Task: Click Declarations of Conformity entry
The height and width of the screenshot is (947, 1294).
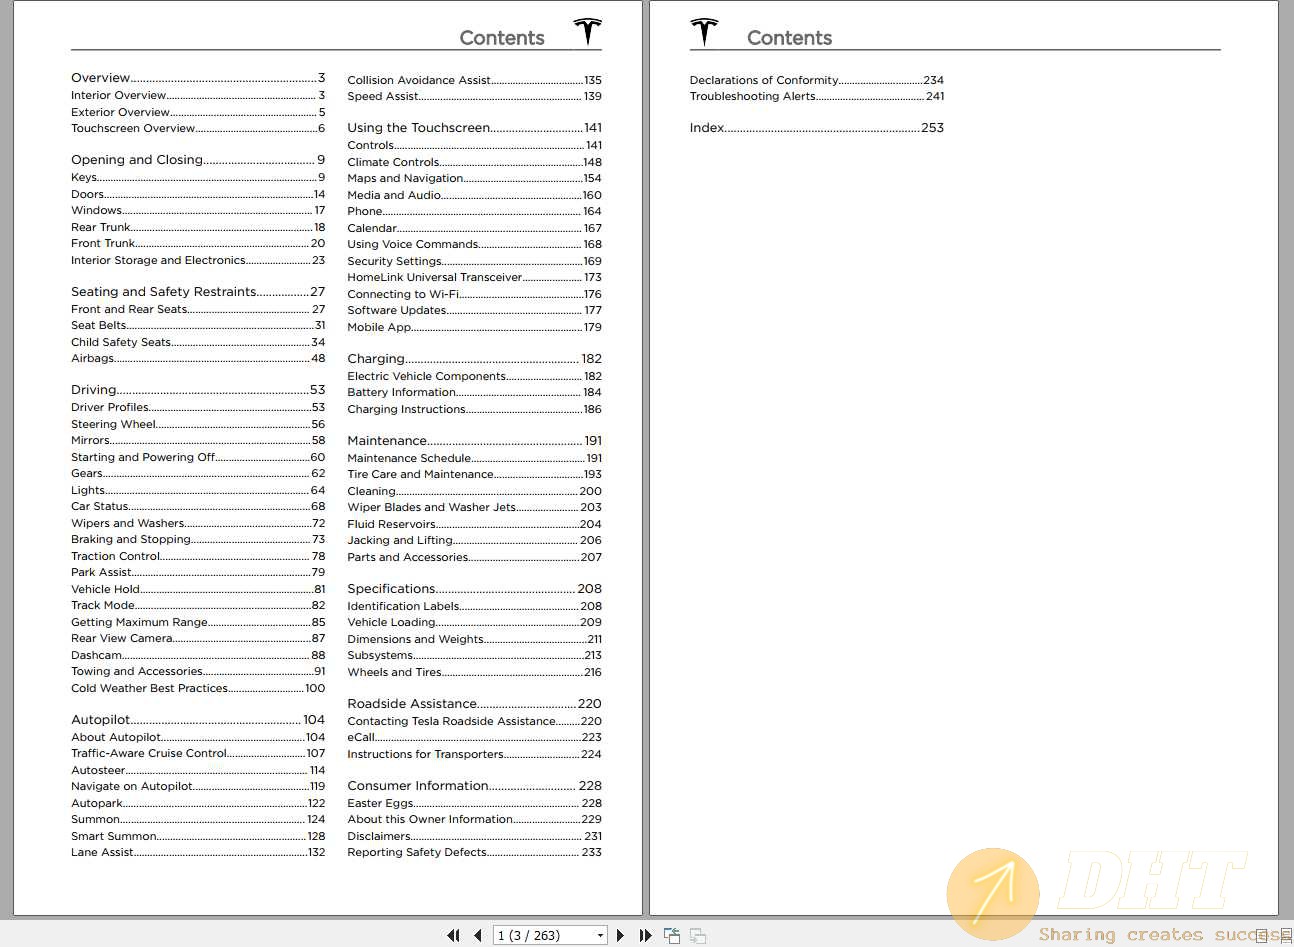Action: (816, 80)
